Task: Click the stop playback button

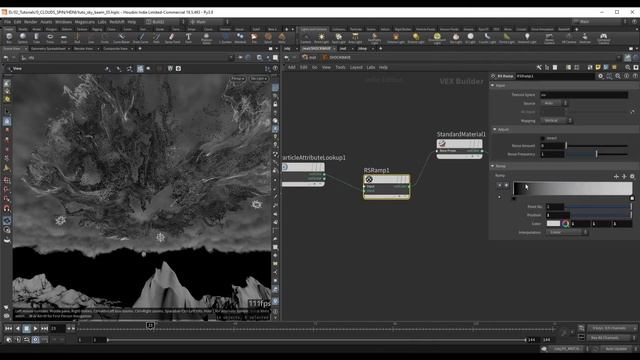Action: (x=27, y=329)
